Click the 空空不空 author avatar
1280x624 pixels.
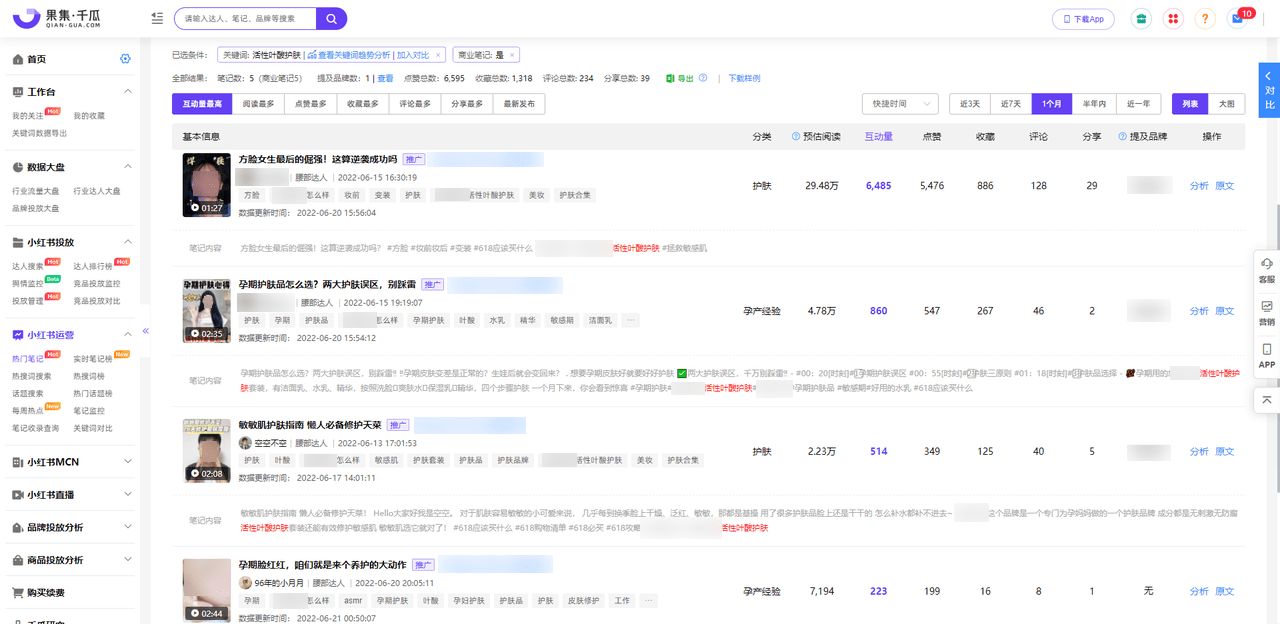point(245,443)
